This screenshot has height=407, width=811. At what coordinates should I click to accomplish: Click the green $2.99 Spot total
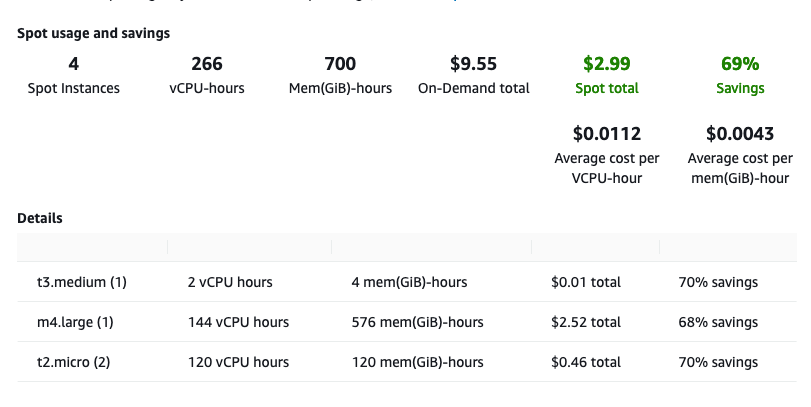click(x=607, y=64)
